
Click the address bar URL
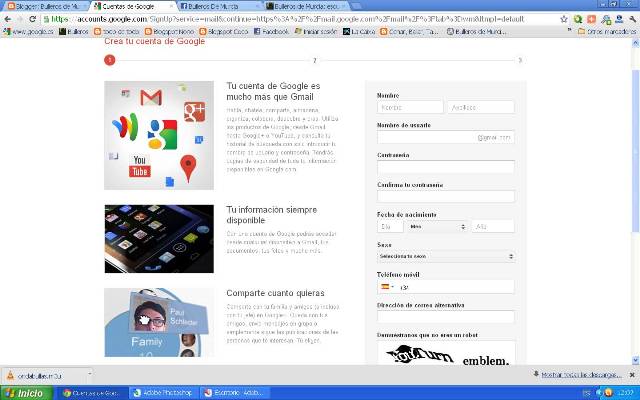pyautogui.click(x=288, y=19)
